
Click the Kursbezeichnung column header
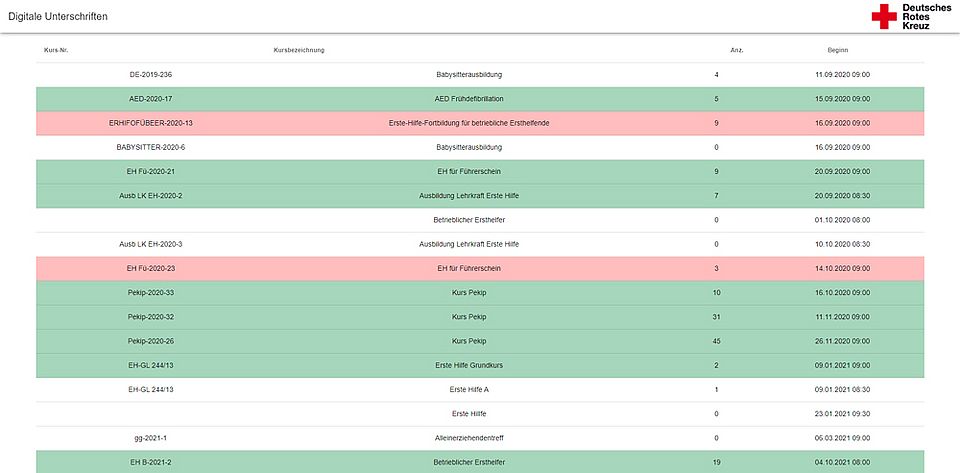click(298, 50)
